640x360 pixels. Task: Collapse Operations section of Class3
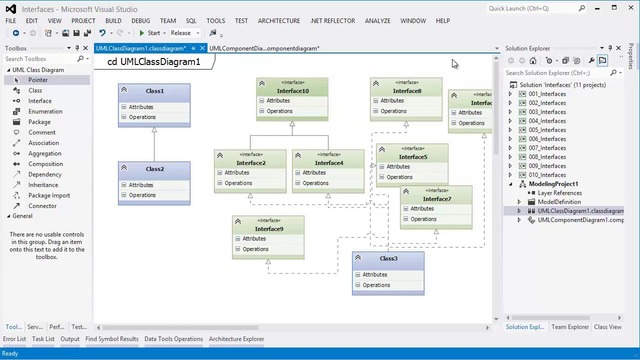(x=358, y=285)
